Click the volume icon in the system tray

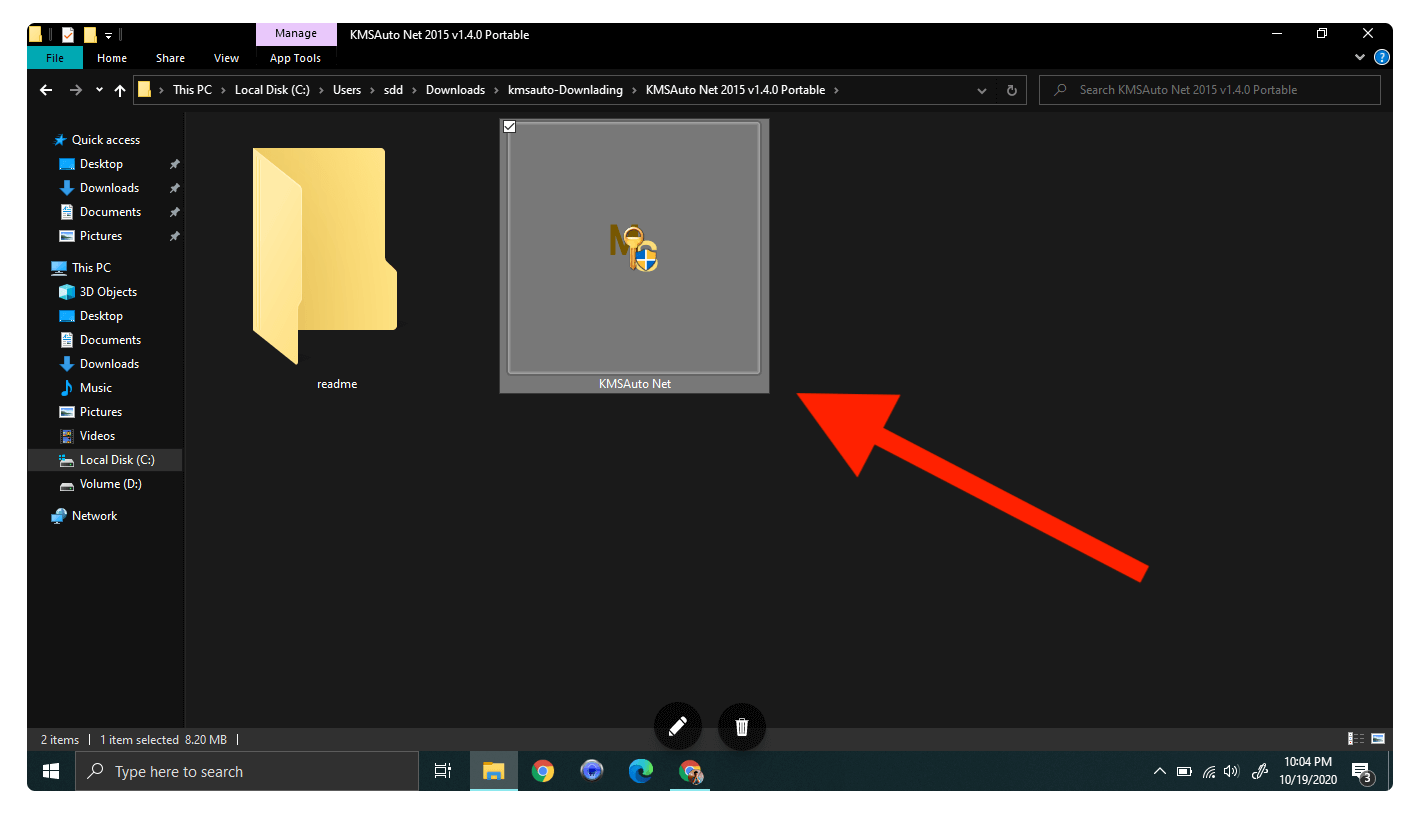pos(1231,771)
